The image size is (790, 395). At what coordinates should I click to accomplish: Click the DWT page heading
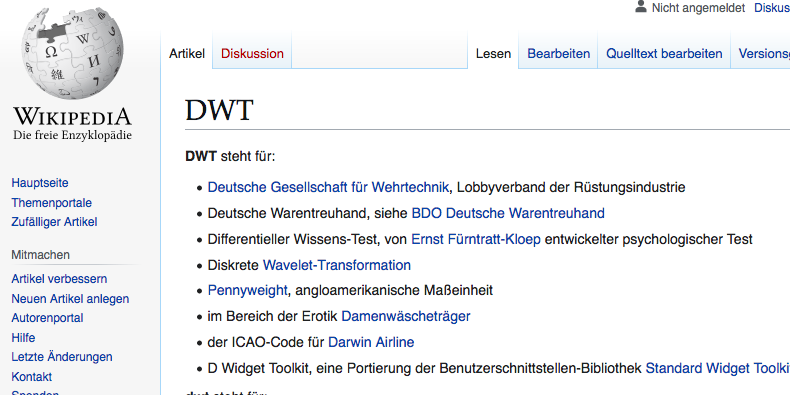coord(219,110)
